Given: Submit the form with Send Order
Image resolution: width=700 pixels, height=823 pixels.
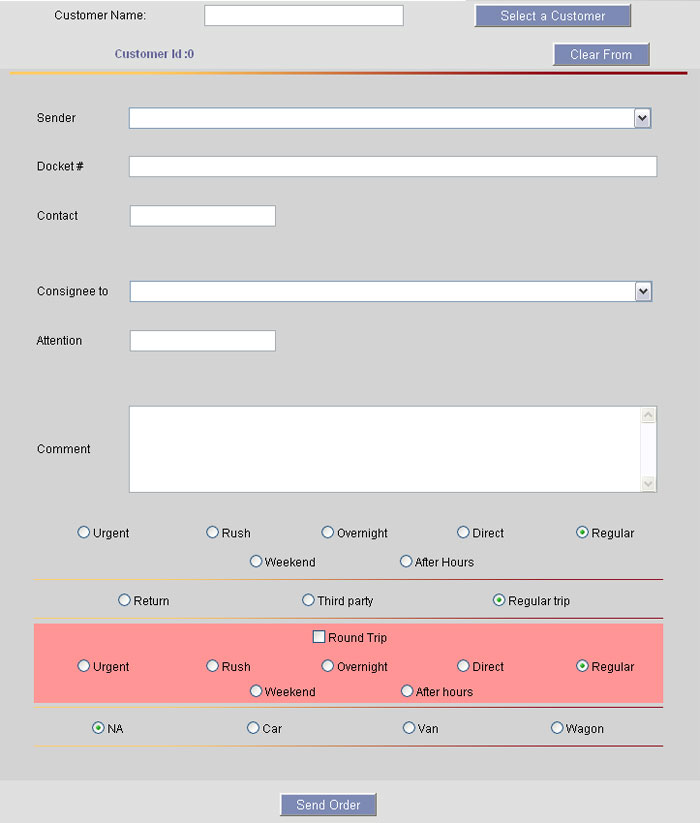Looking at the screenshot, I should click(x=328, y=805).
